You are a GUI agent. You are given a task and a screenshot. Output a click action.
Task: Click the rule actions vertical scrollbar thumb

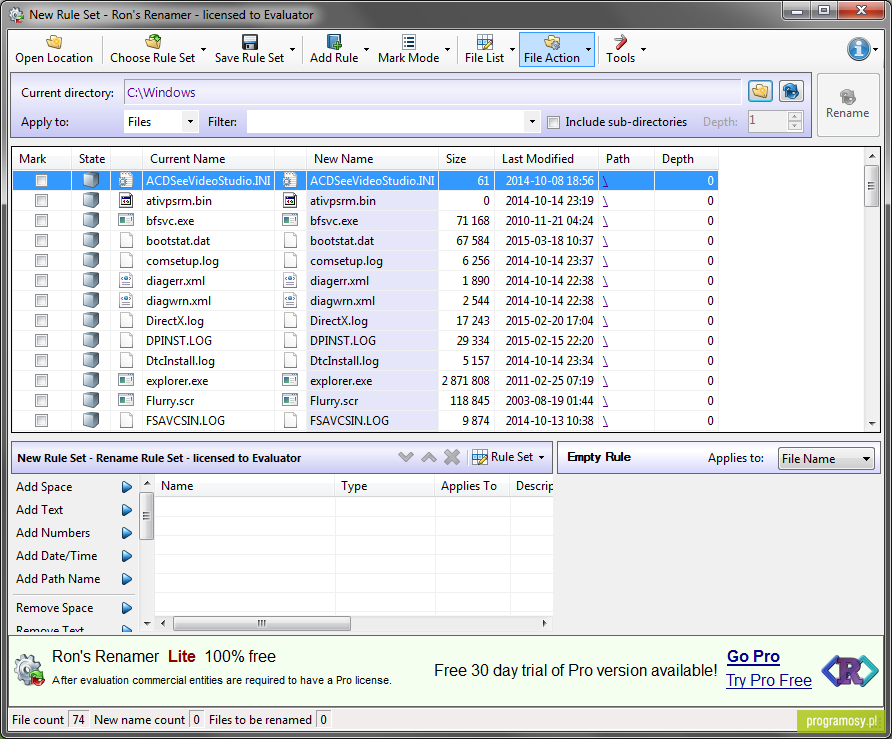coord(146,516)
